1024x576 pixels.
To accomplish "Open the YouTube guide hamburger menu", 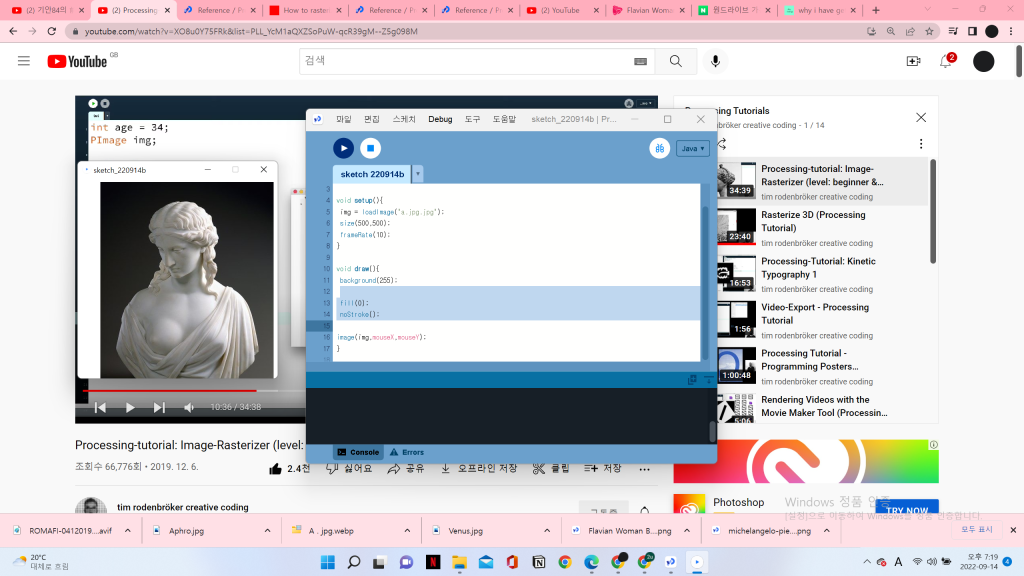I will coord(24,61).
